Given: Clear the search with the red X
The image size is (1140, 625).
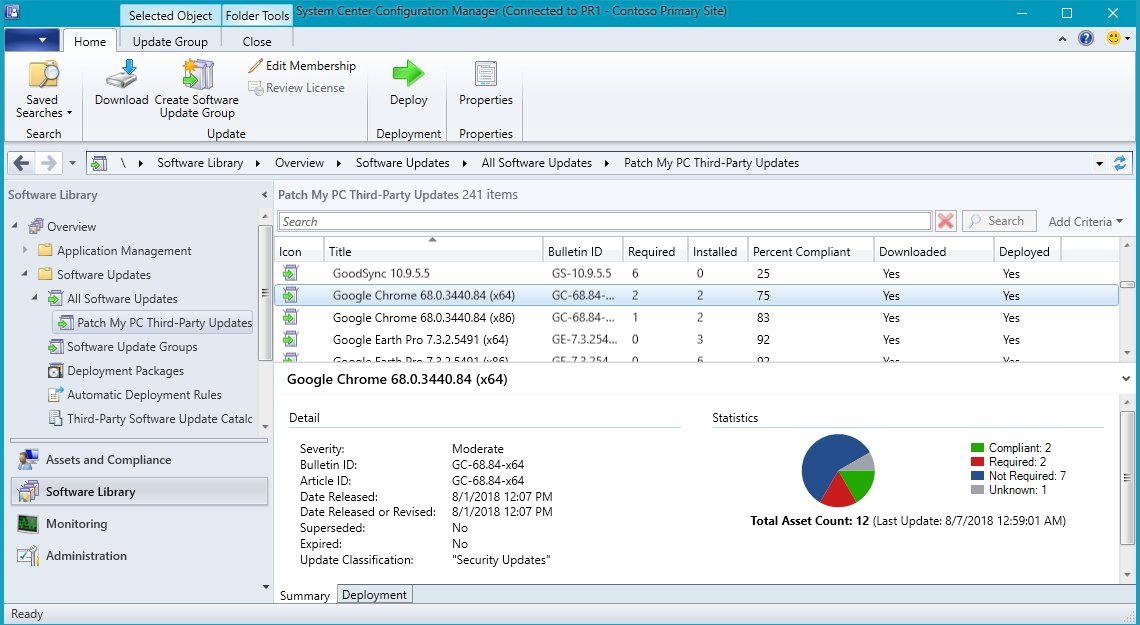Looking at the screenshot, I should [945, 221].
